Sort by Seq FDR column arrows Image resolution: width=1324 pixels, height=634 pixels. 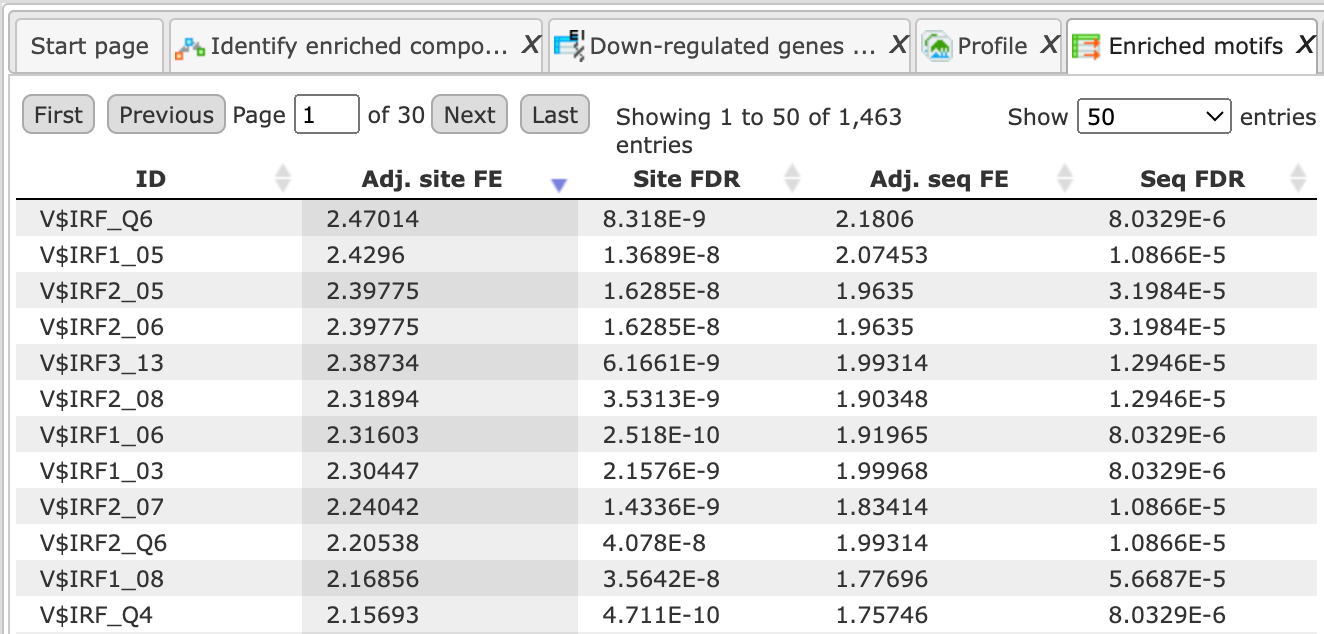(x=1298, y=179)
